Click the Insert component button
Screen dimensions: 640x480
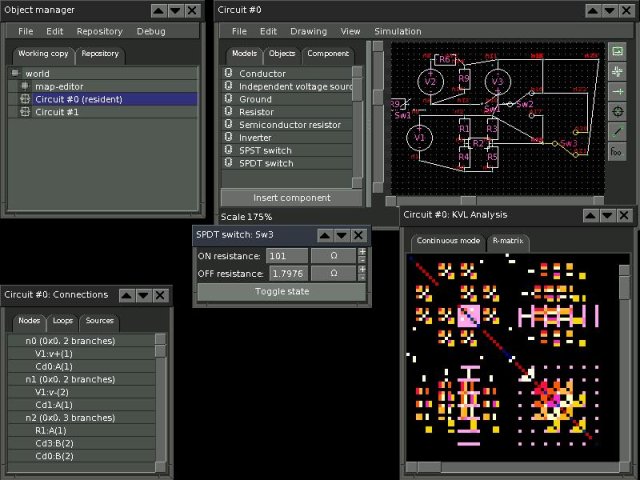291,198
